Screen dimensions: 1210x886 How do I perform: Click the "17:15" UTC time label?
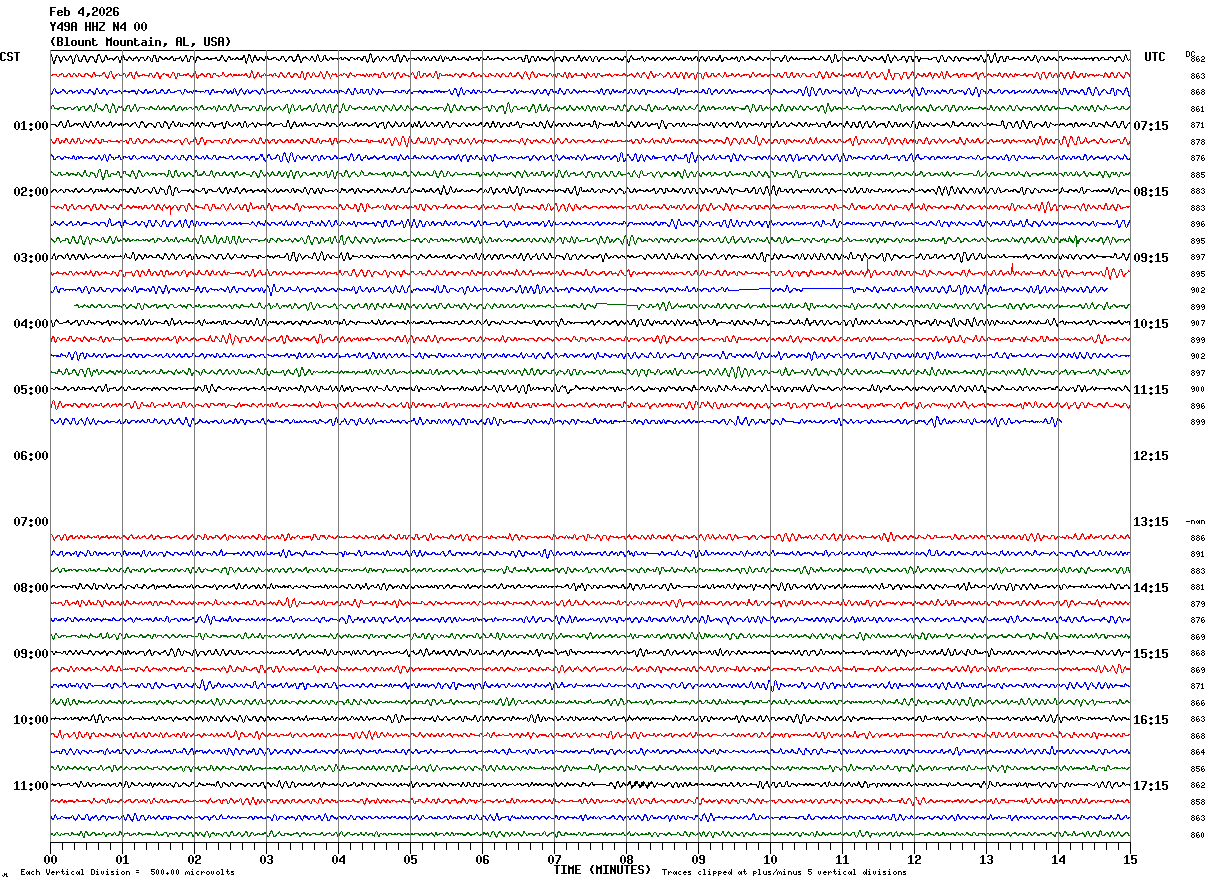point(1151,786)
